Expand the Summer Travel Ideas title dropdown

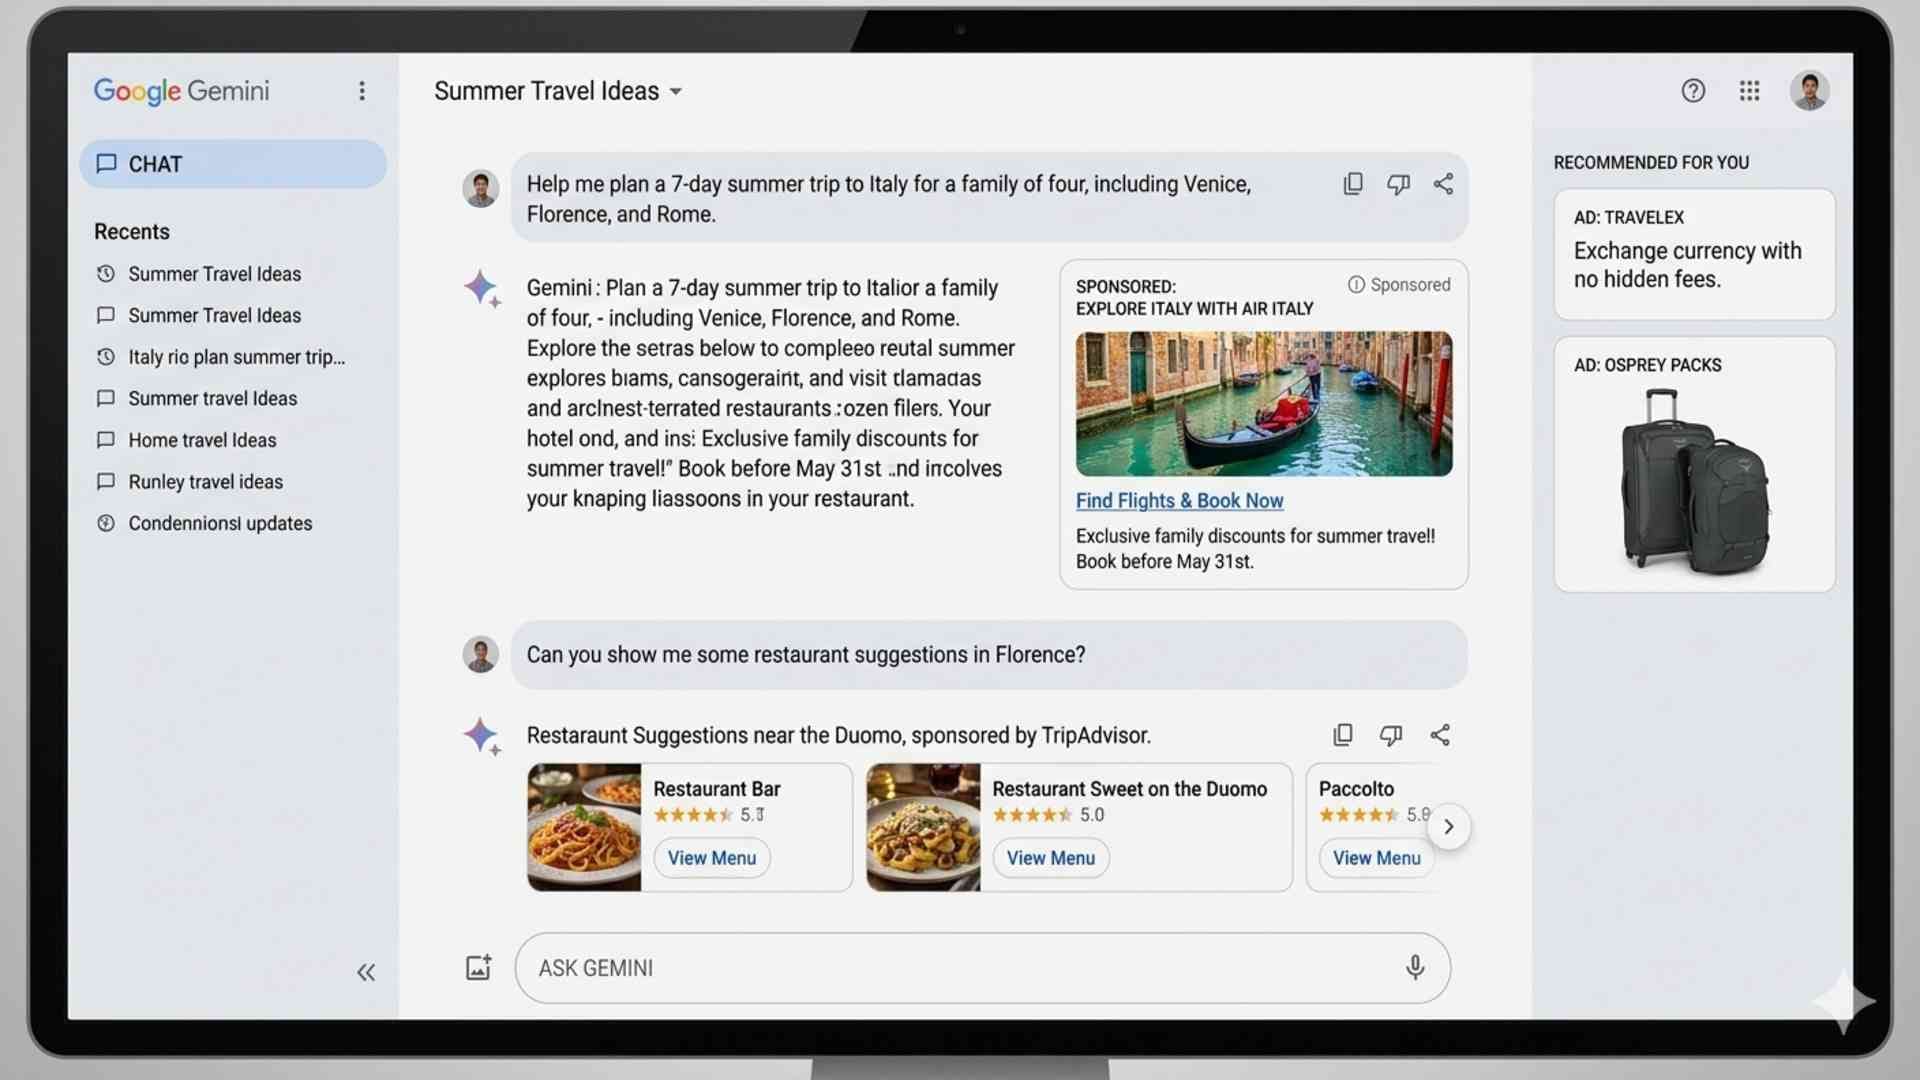676,92
